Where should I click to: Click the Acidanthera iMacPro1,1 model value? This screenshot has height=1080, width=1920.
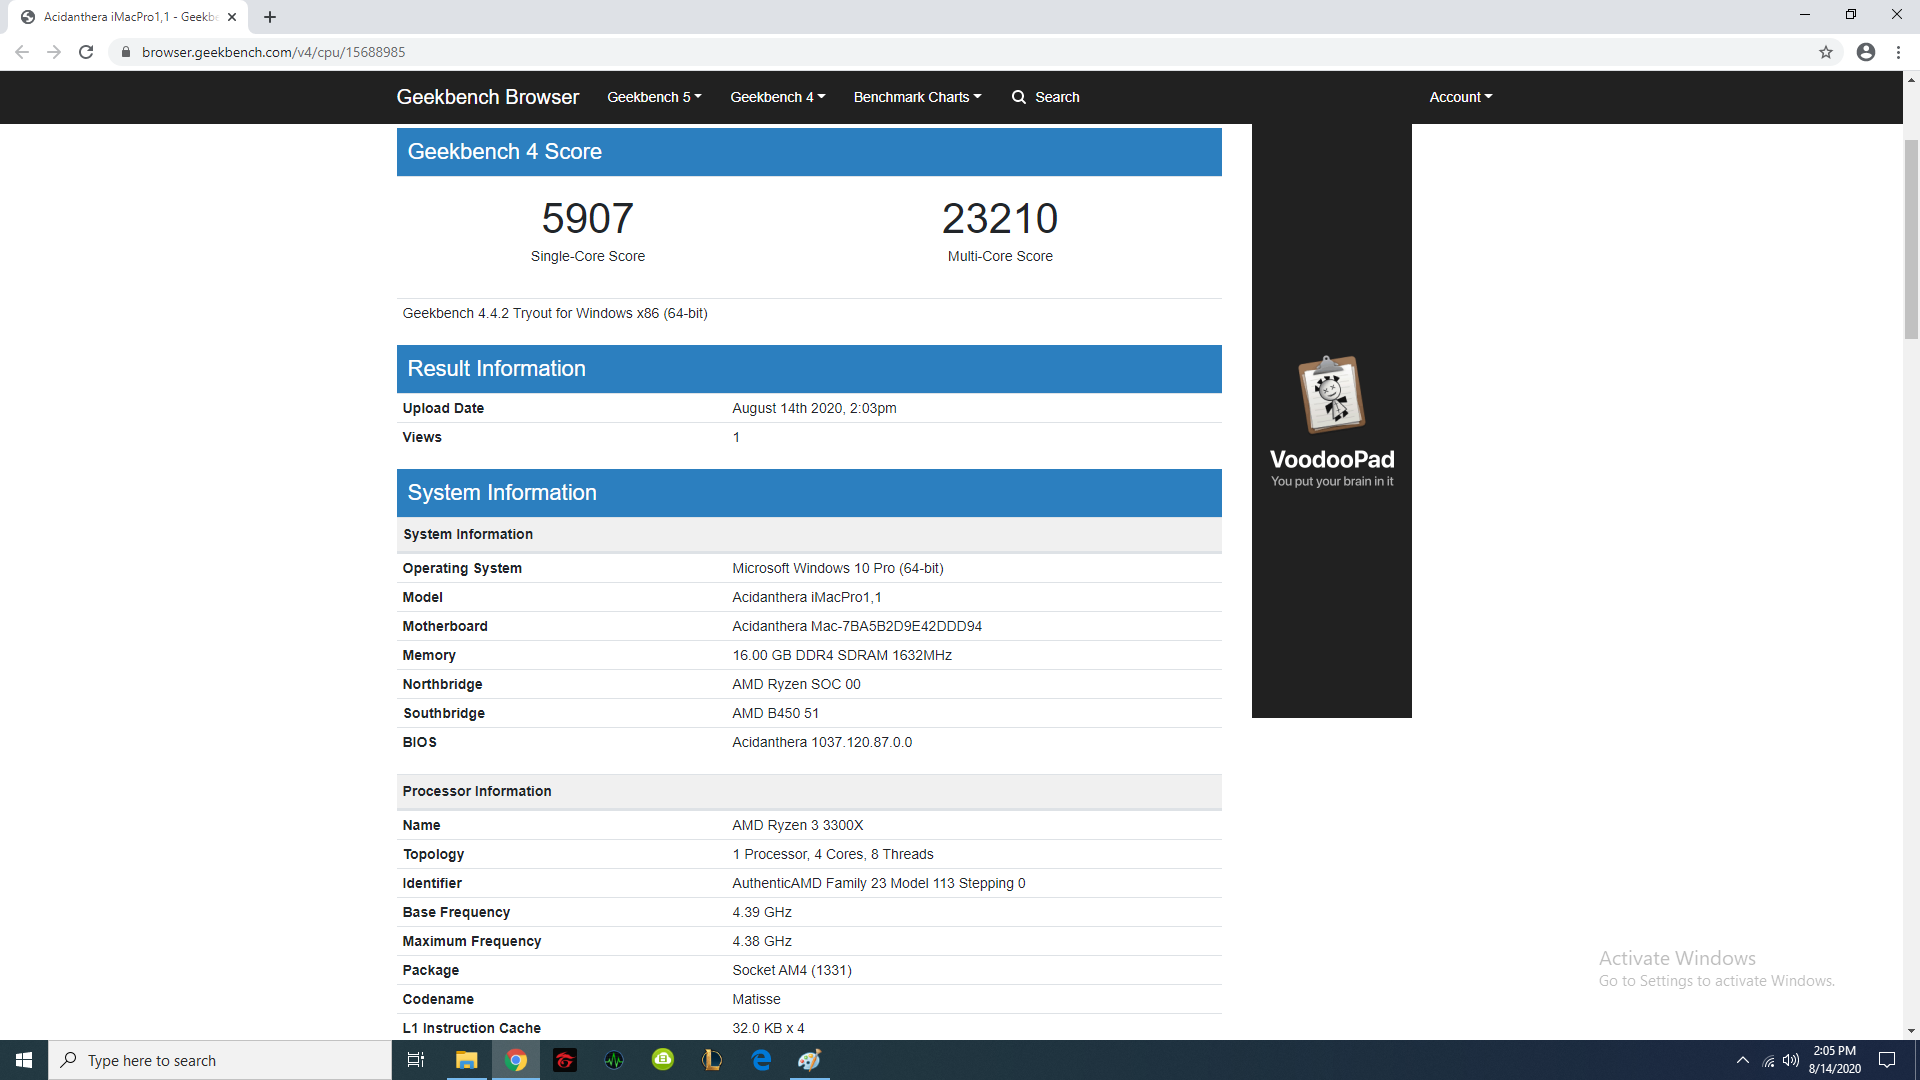(806, 597)
